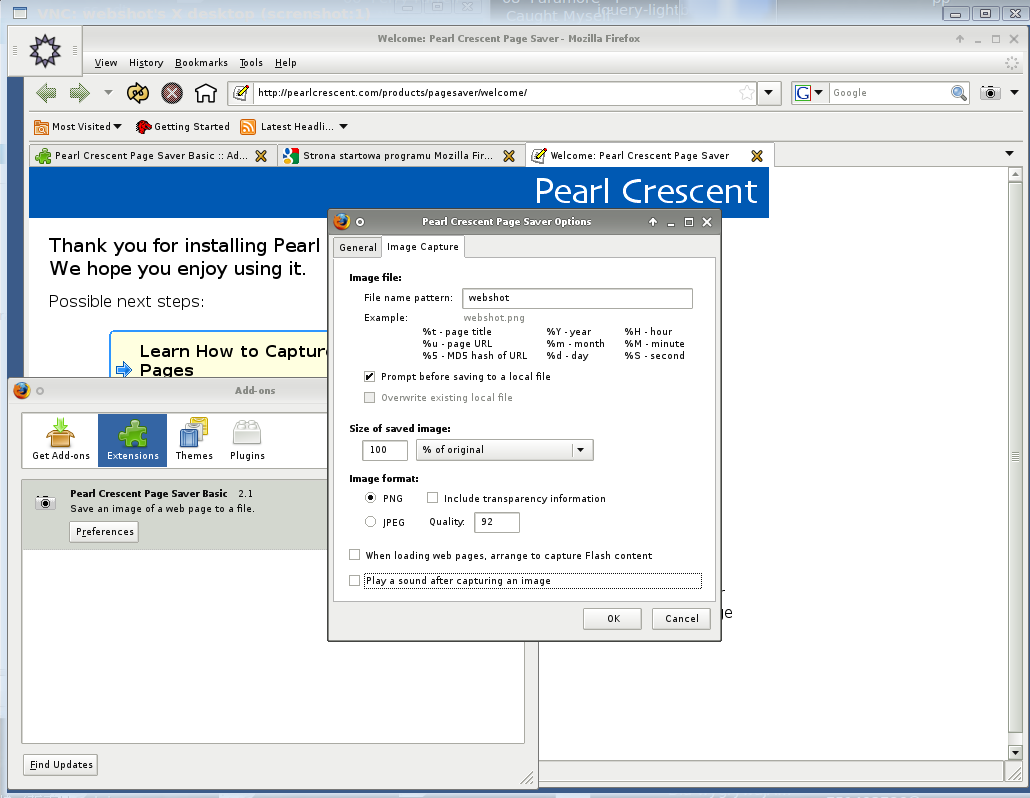Go forward with the green Forward arrow

point(79,93)
